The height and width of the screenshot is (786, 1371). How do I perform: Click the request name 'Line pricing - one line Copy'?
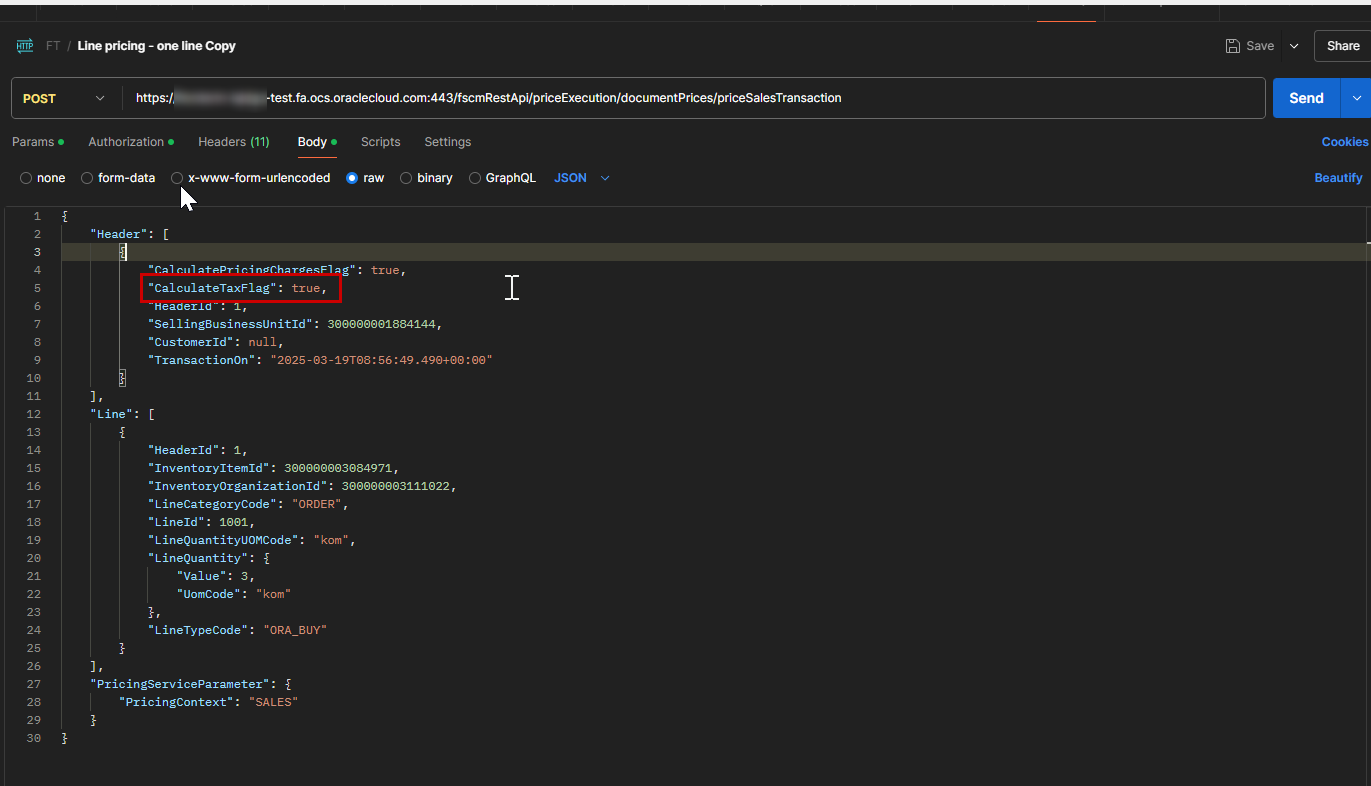(x=156, y=46)
